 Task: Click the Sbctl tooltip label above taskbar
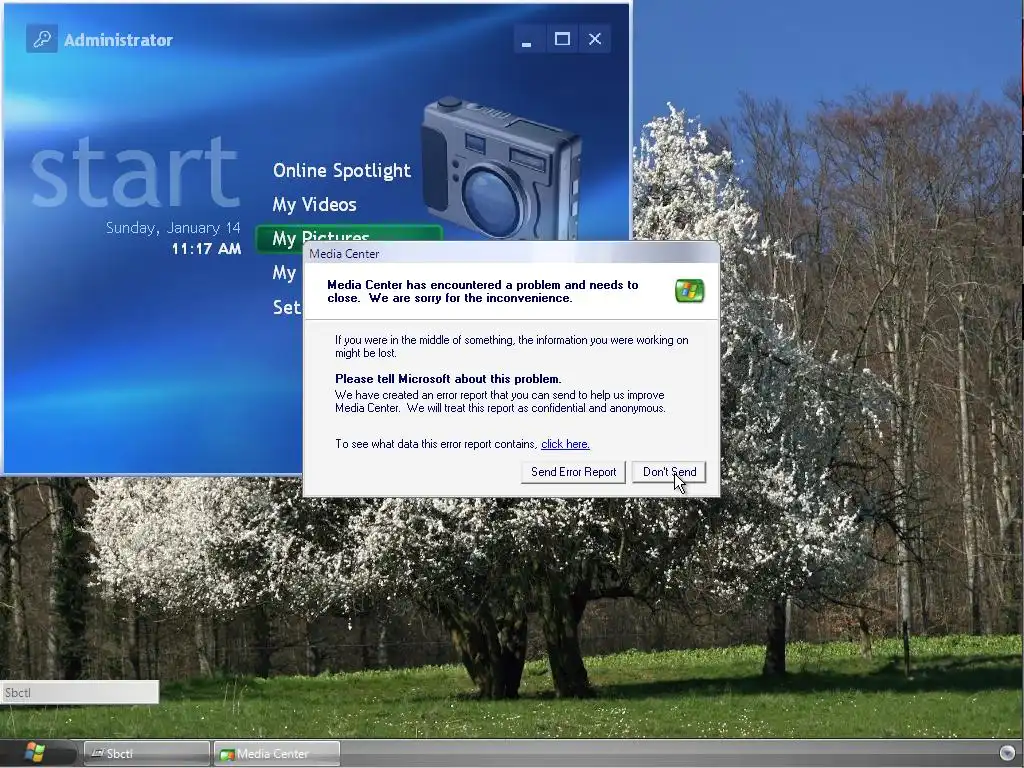[x=80, y=692]
